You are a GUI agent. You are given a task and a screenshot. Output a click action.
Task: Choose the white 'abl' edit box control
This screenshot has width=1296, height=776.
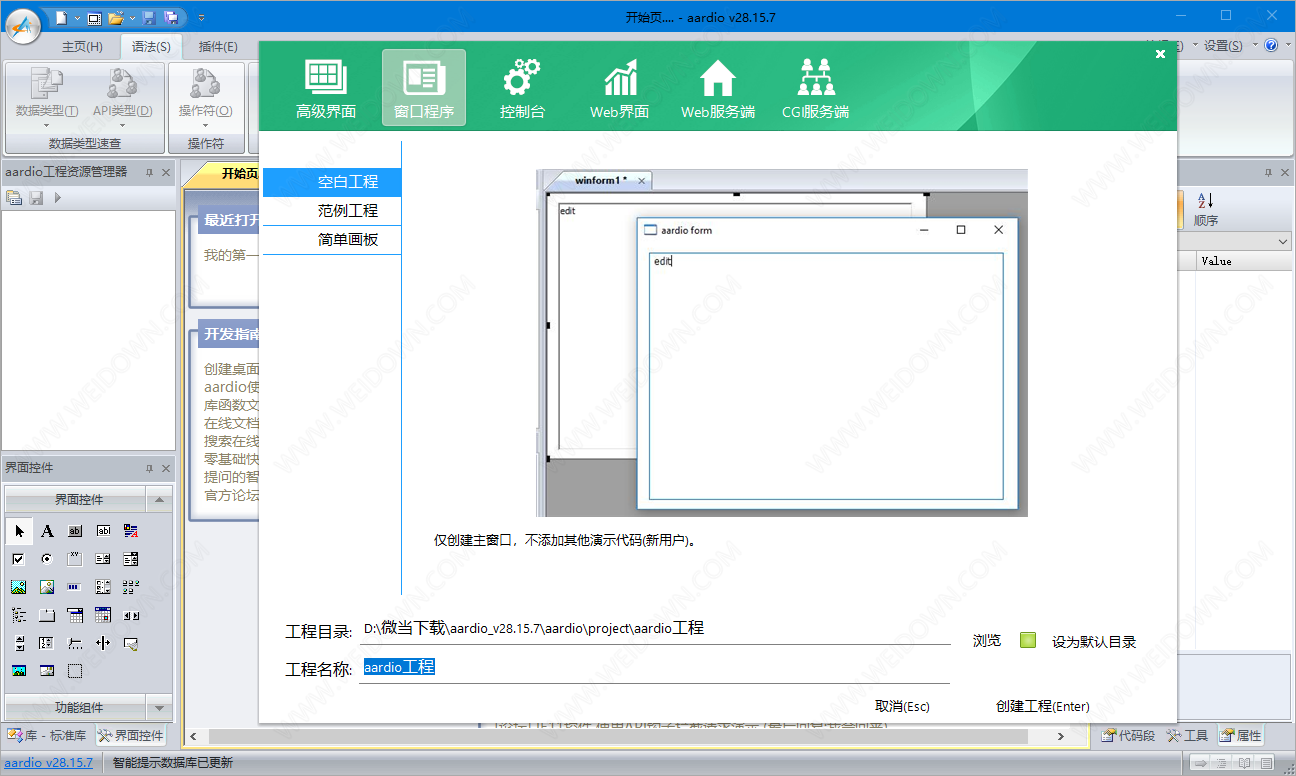point(103,531)
